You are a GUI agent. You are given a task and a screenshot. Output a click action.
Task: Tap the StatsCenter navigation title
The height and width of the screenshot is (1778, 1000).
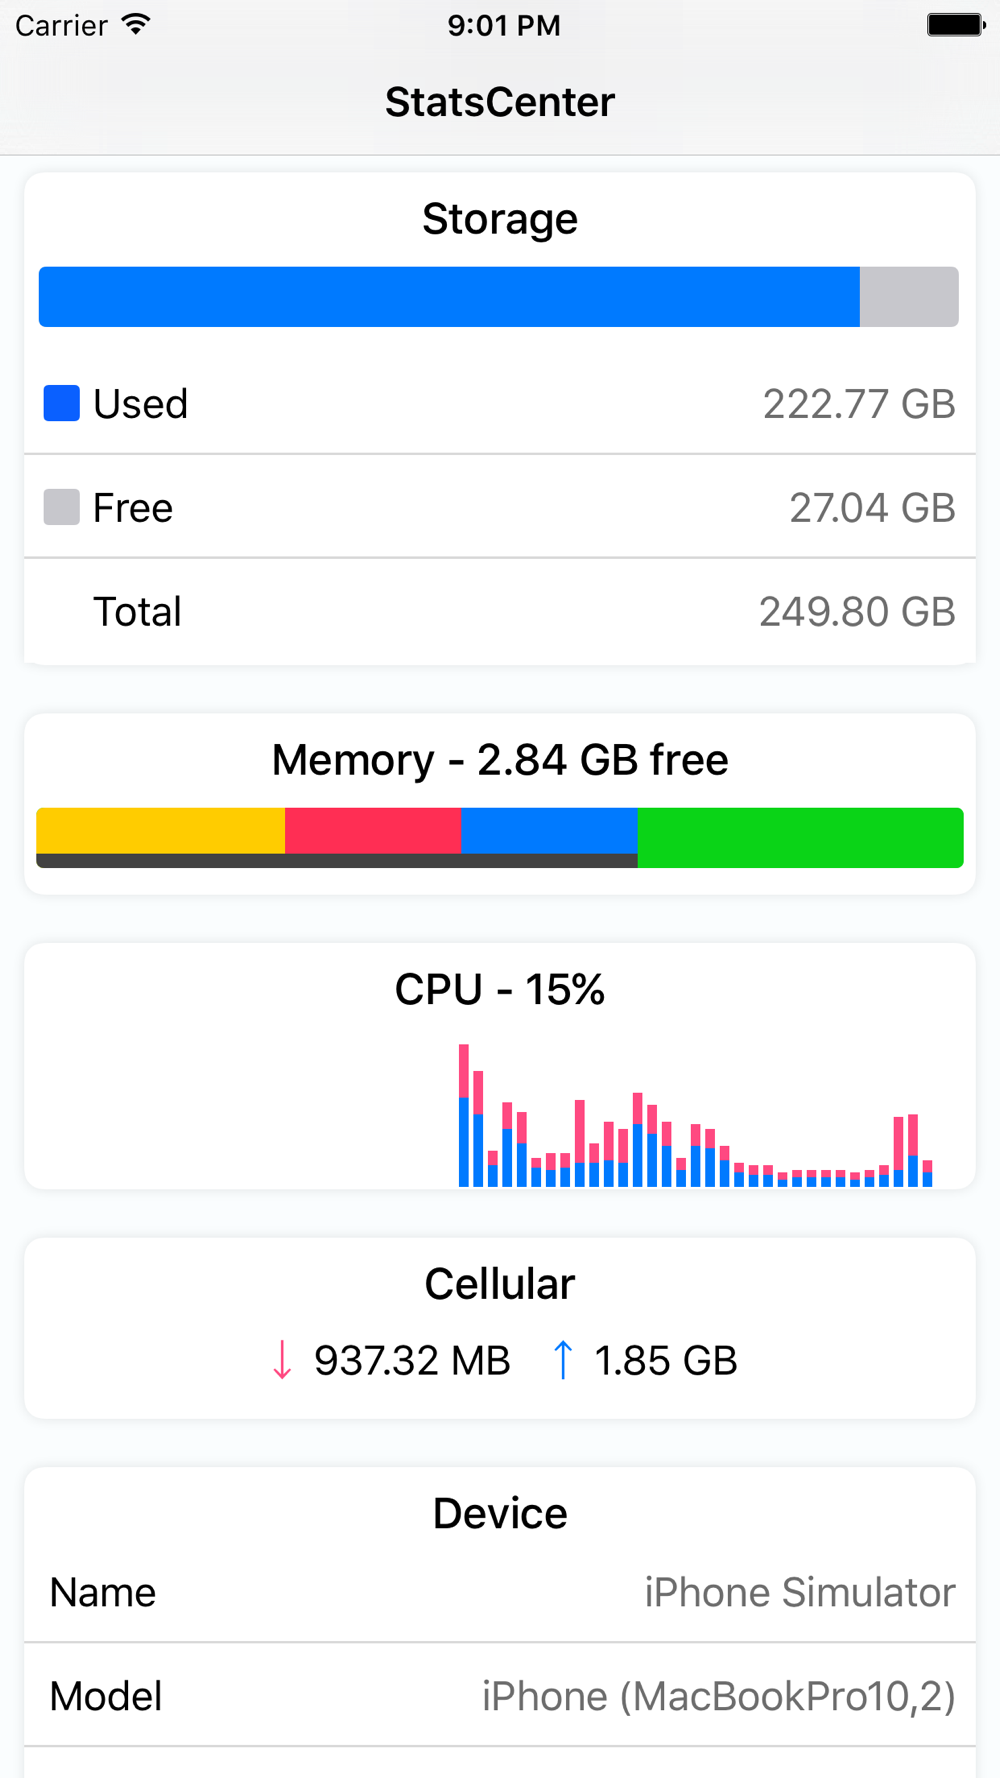click(500, 102)
